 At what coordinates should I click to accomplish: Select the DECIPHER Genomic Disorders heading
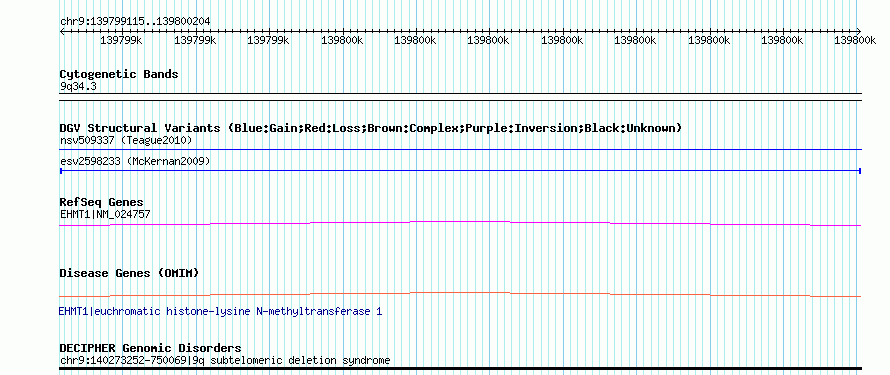point(150,348)
